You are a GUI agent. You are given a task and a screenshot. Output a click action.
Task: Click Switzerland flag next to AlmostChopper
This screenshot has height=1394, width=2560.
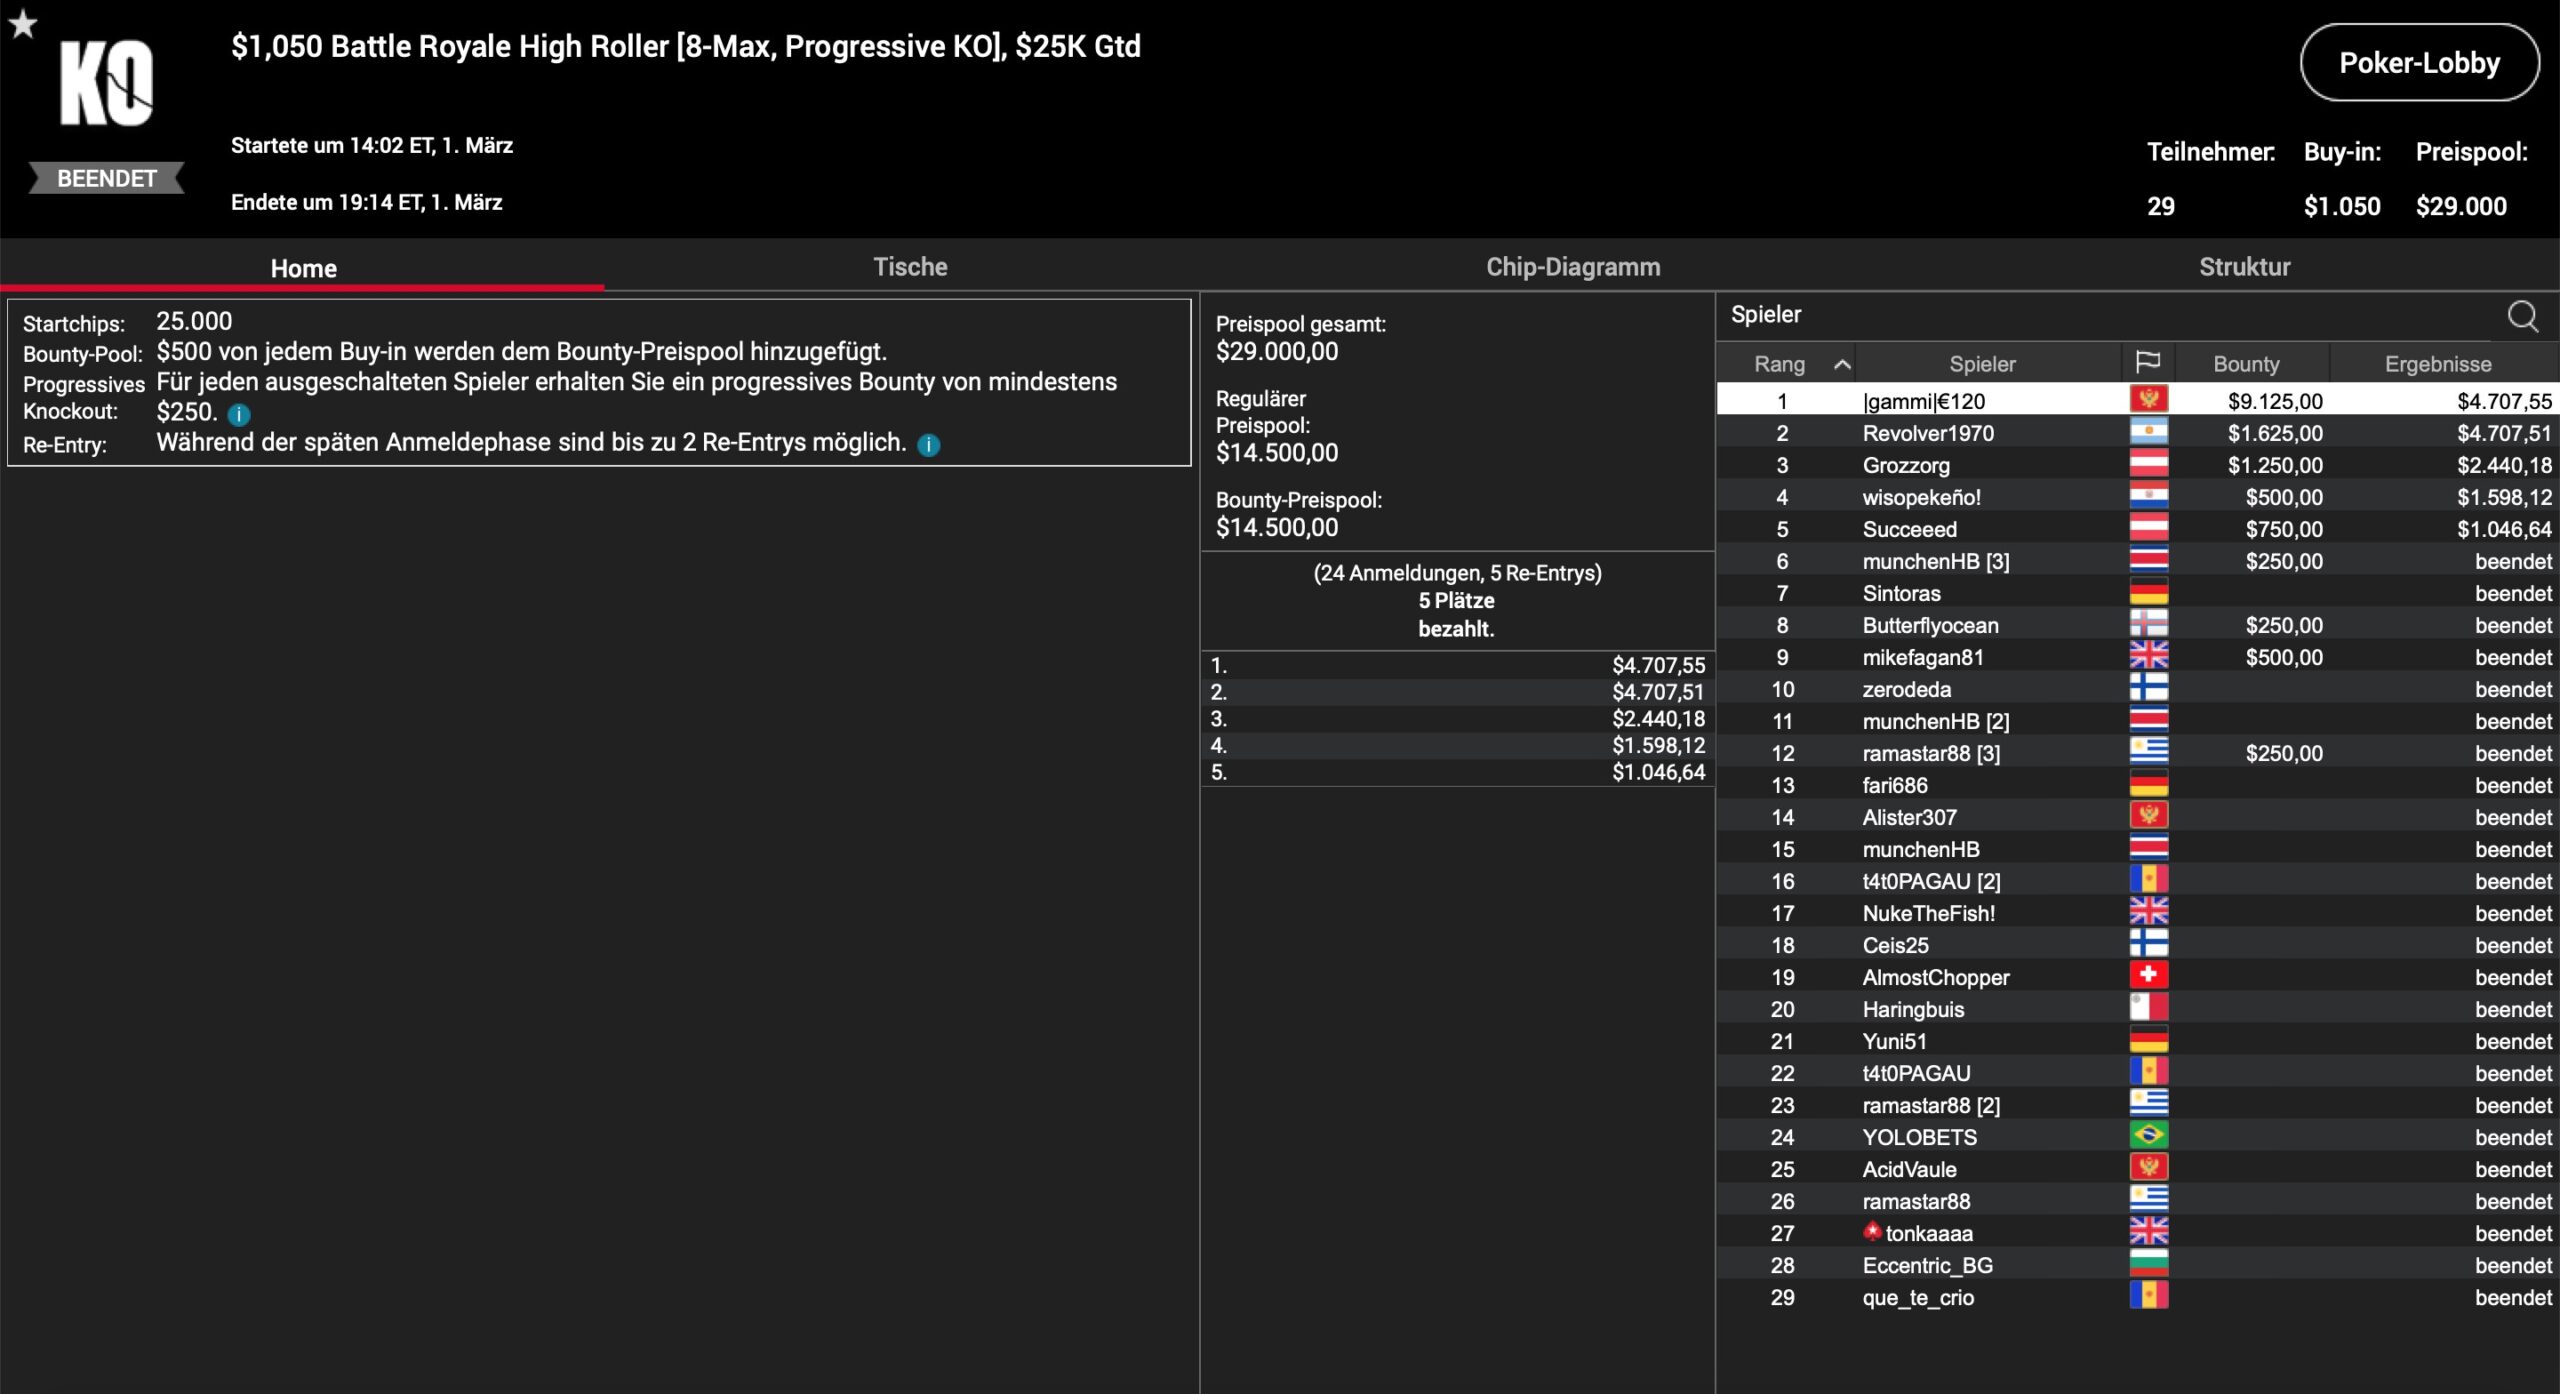pos(2148,976)
